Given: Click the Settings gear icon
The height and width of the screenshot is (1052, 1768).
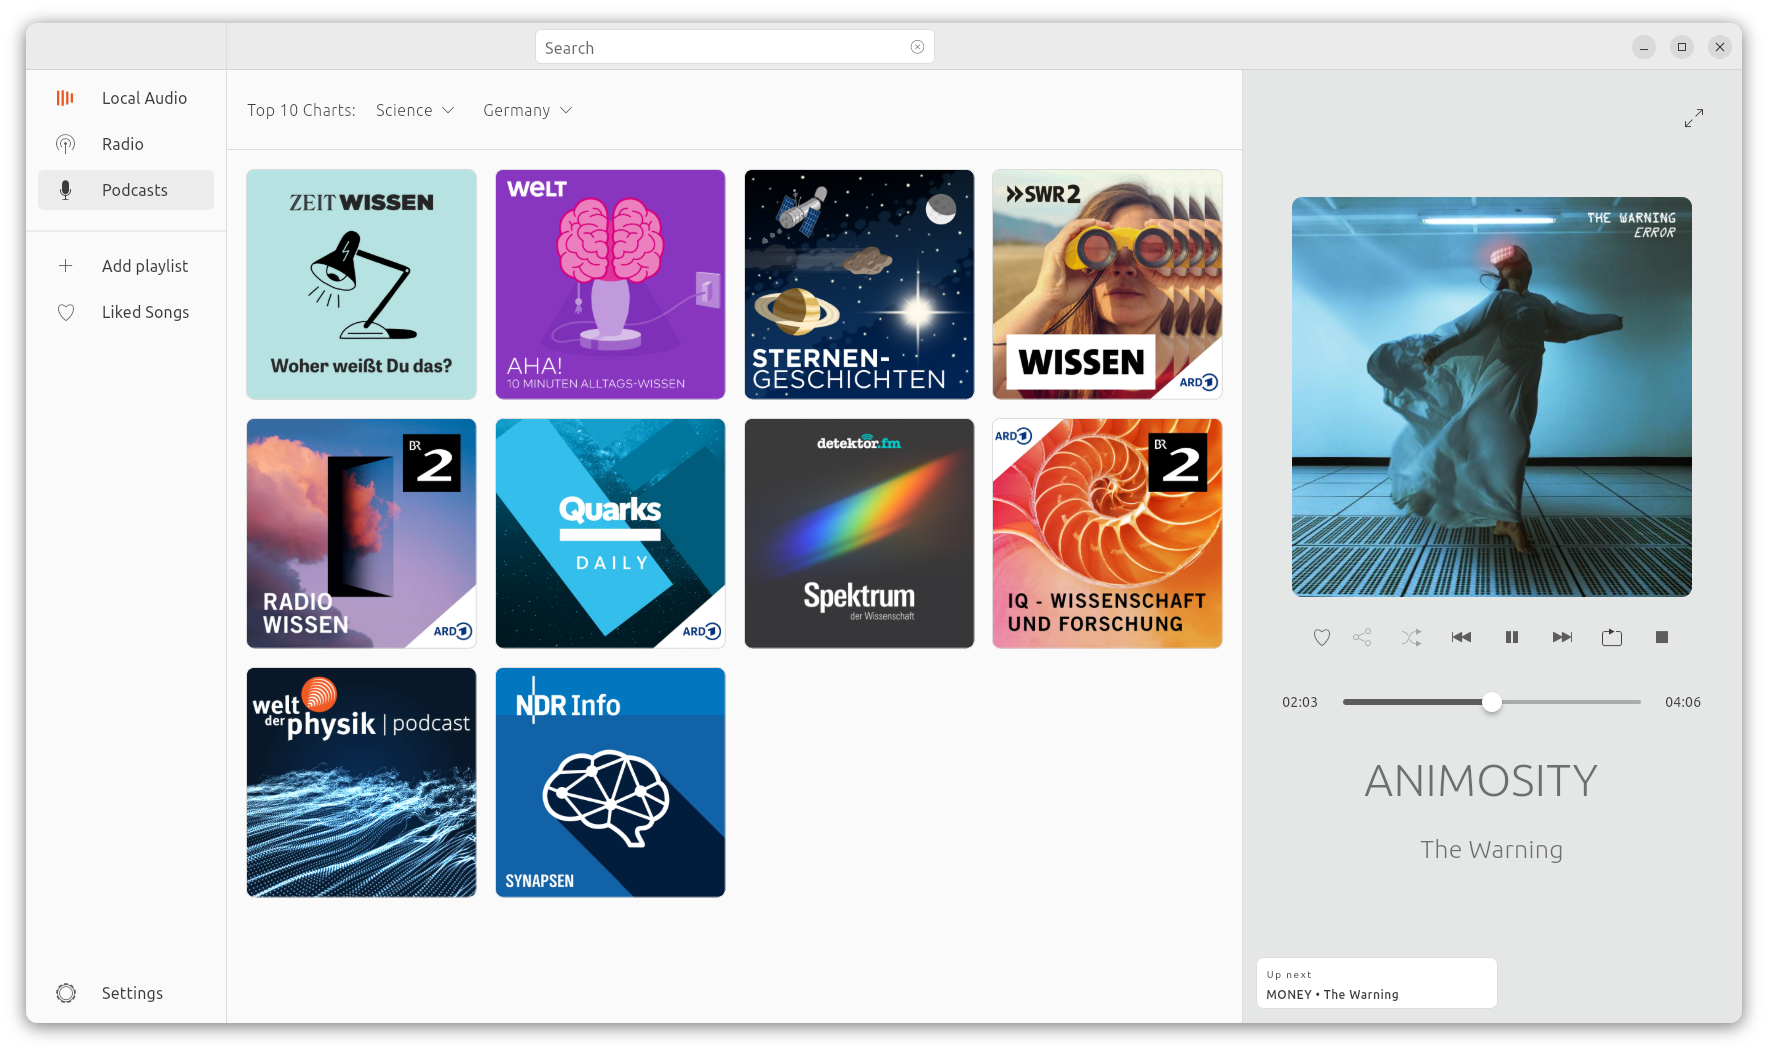Looking at the screenshot, I should tap(66, 993).
